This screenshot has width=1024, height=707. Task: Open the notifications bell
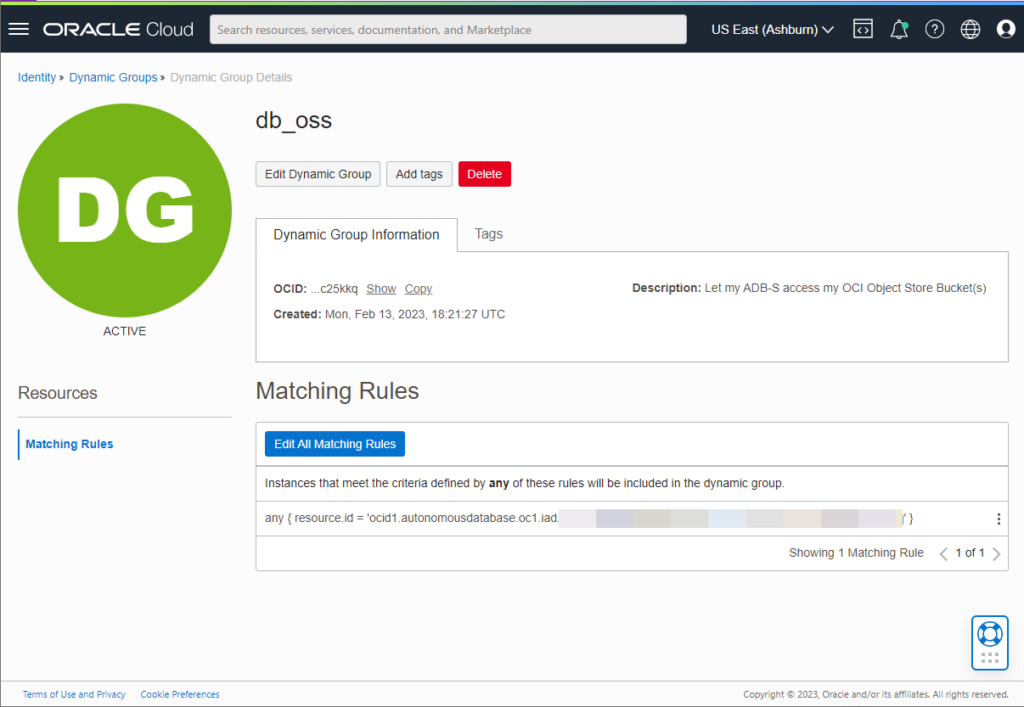899,29
